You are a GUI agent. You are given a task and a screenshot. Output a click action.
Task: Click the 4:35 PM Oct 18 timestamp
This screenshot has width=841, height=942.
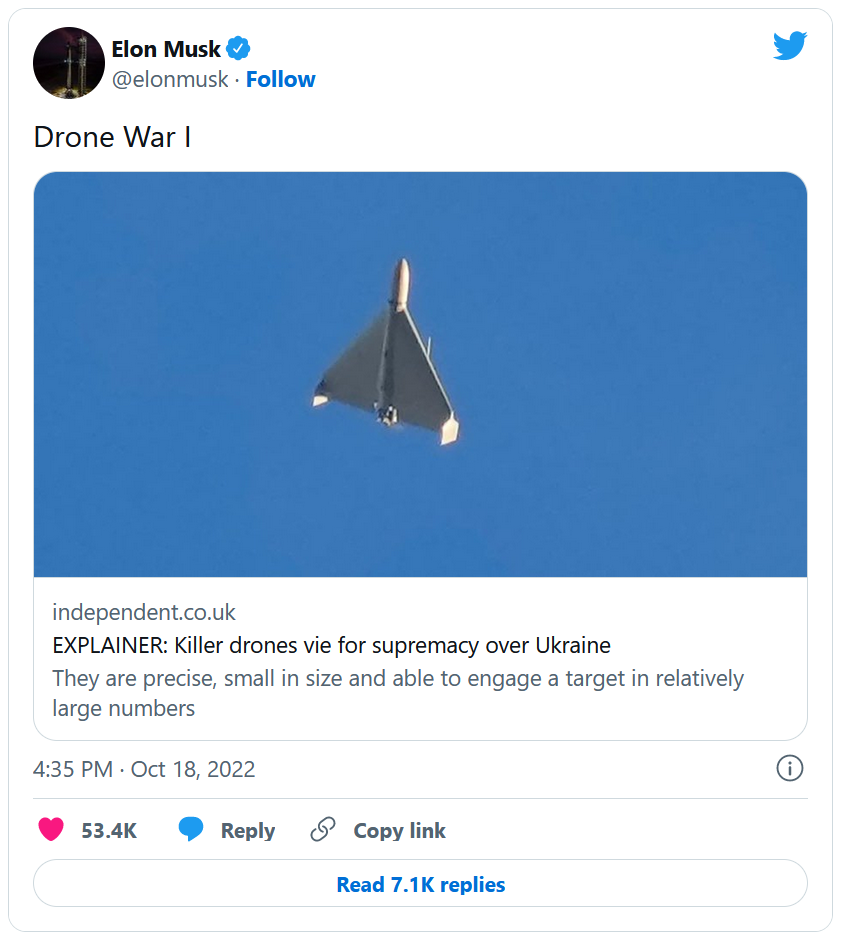144,769
